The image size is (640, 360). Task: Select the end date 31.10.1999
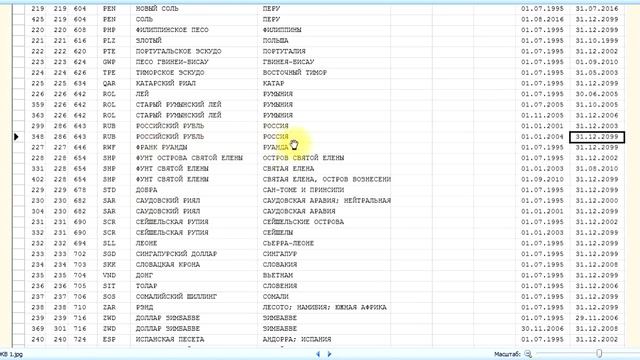tap(597, 40)
